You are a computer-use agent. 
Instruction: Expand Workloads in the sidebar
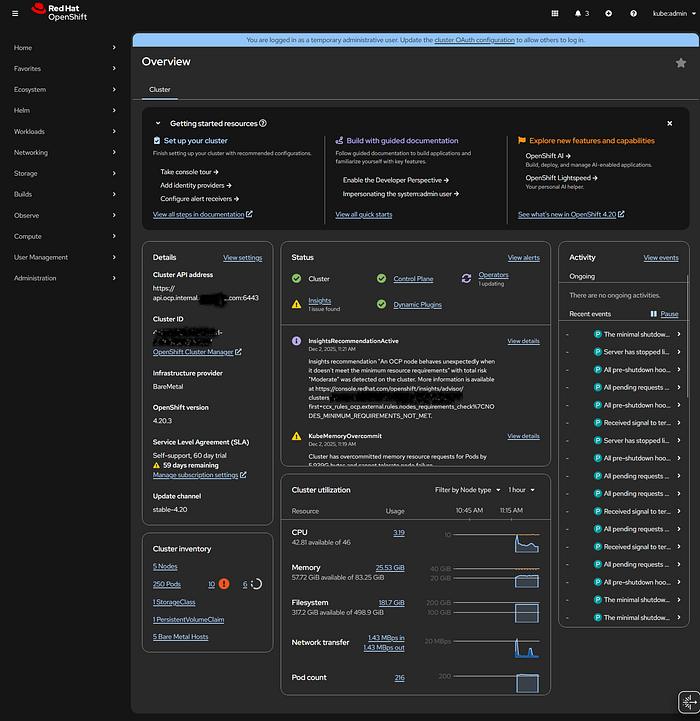coord(65,132)
